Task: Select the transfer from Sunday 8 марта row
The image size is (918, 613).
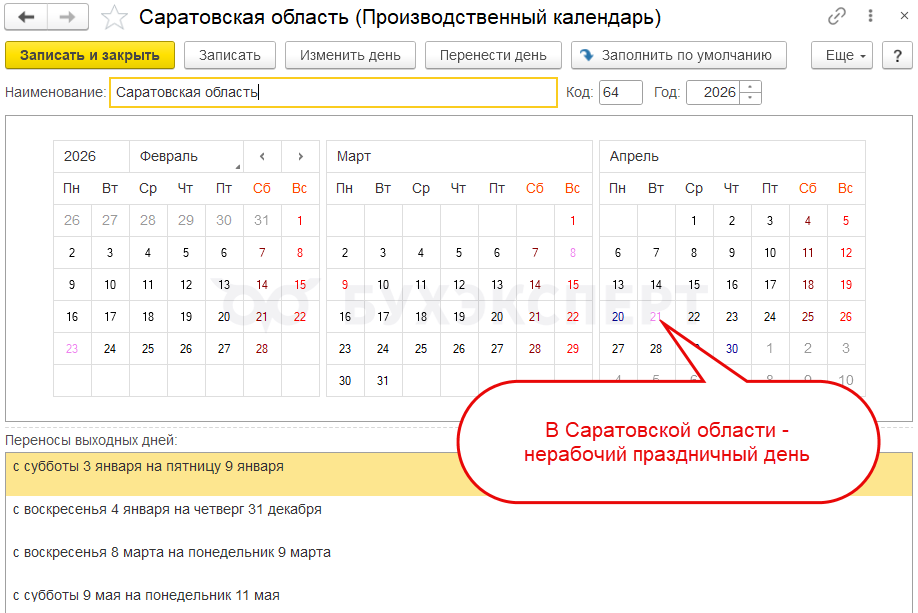Action: (171, 552)
